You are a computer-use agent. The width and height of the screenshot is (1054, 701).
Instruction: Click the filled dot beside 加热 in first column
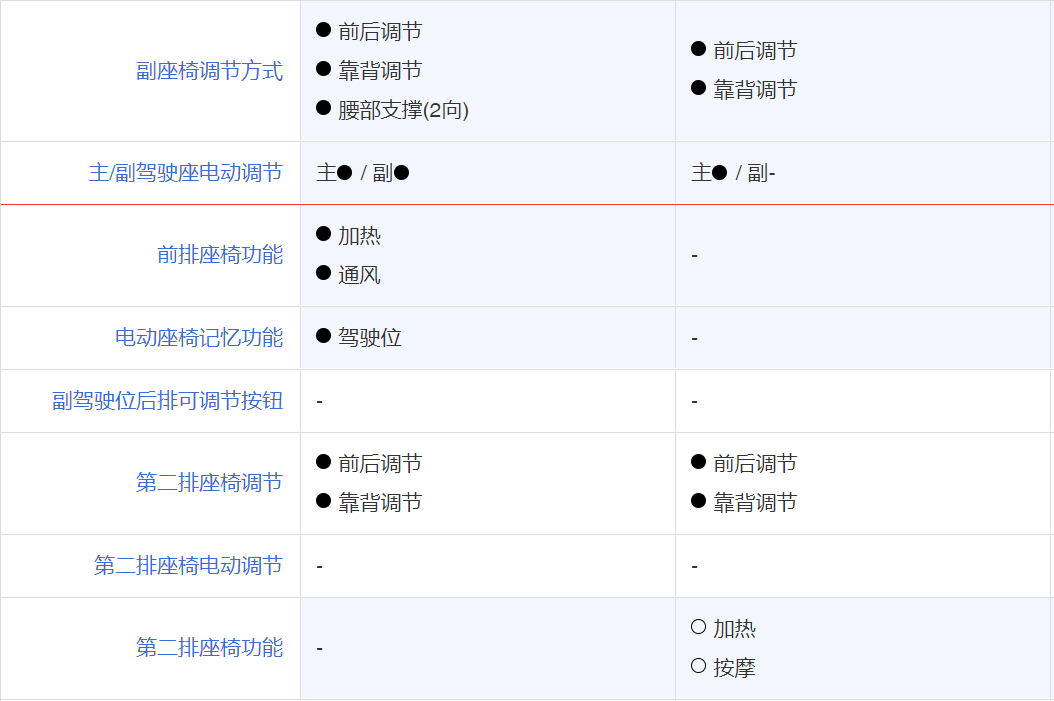click(323, 234)
